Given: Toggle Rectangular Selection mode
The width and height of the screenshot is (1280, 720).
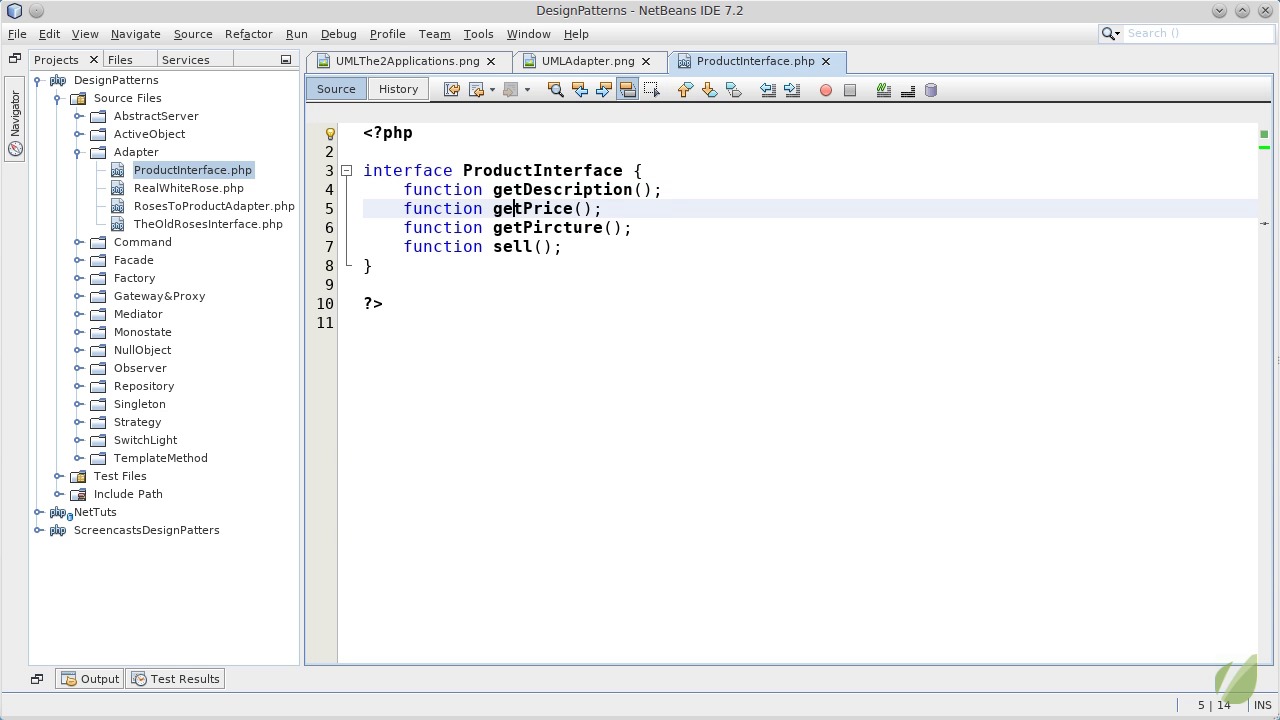Looking at the screenshot, I should pos(652,90).
